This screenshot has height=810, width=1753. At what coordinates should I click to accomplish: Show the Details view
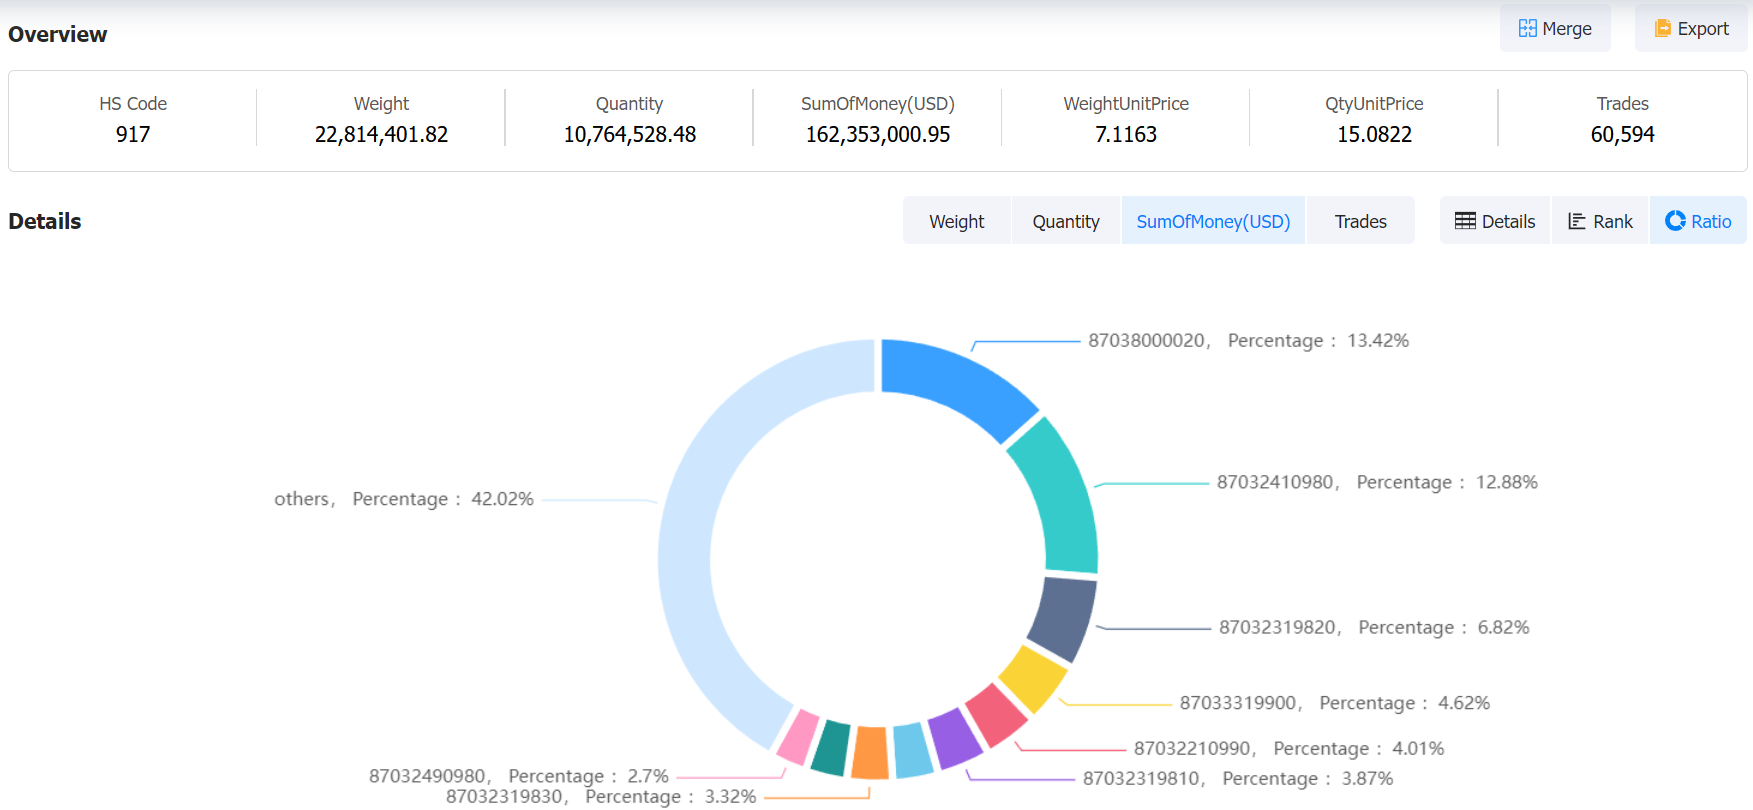point(1495,221)
